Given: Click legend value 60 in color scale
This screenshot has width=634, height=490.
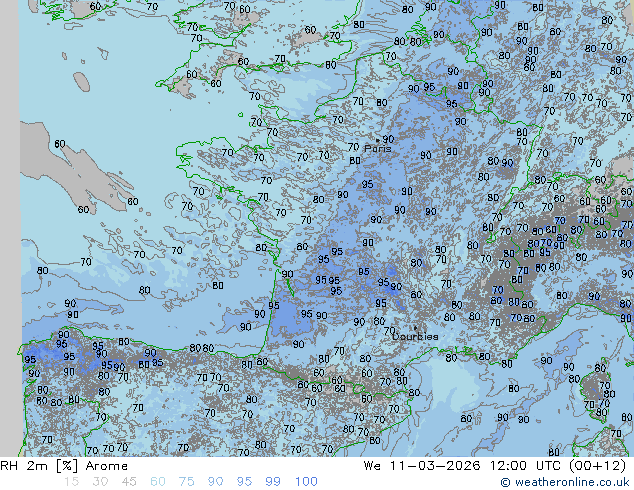Looking at the screenshot, I should pyautogui.click(x=158, y=482).
